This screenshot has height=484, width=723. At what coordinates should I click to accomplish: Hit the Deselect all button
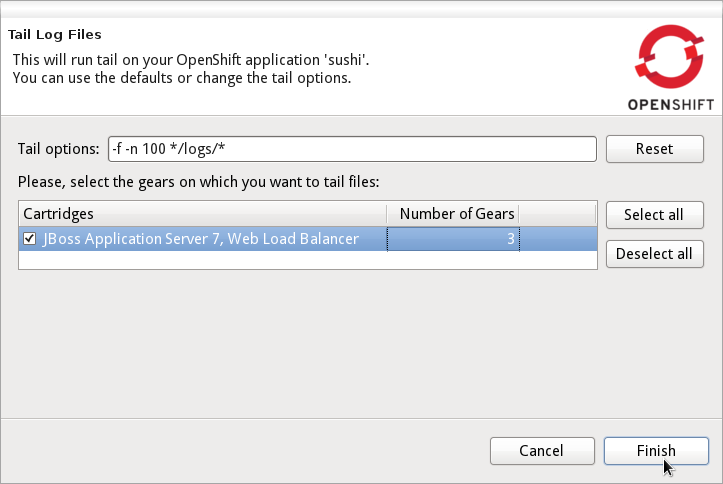(655, 253)
